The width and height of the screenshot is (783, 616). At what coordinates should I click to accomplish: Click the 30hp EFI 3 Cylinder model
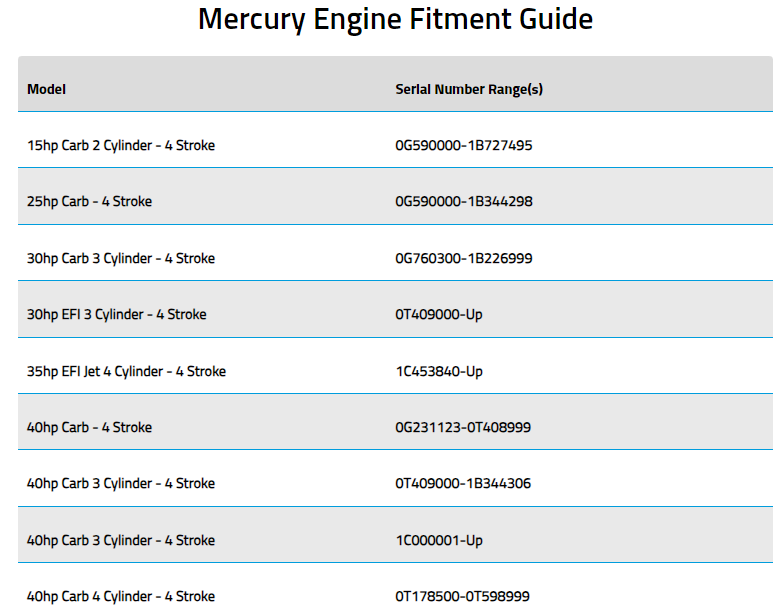116,314
